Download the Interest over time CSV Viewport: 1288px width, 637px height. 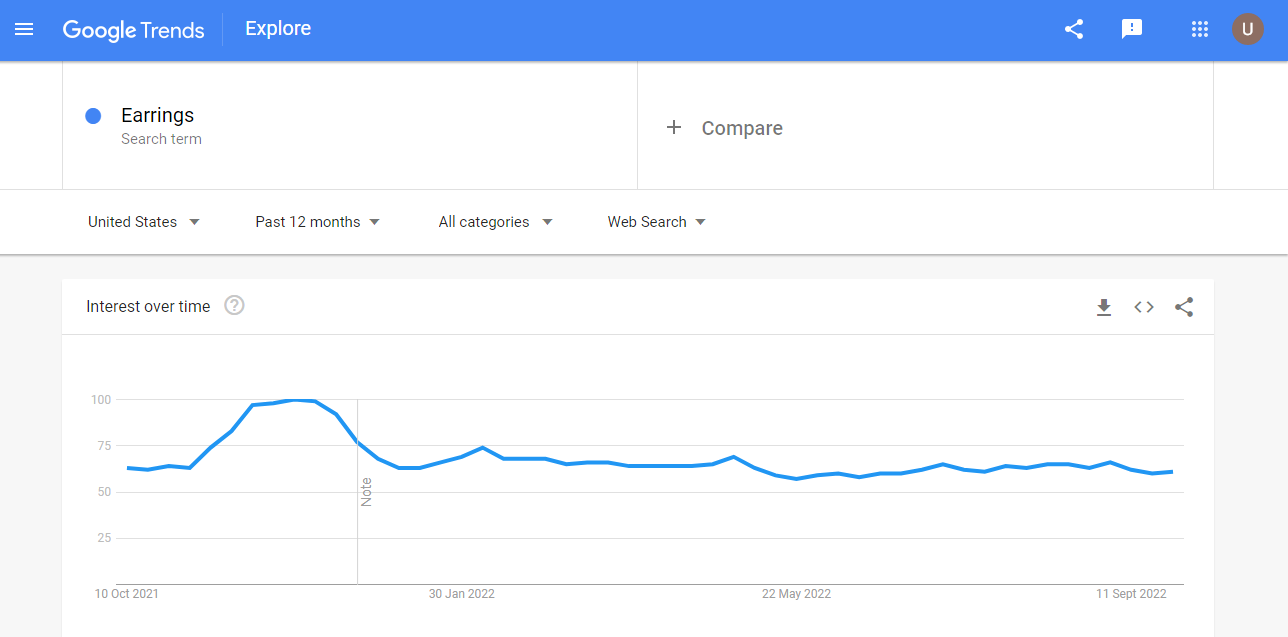(x=1104, y=307)
